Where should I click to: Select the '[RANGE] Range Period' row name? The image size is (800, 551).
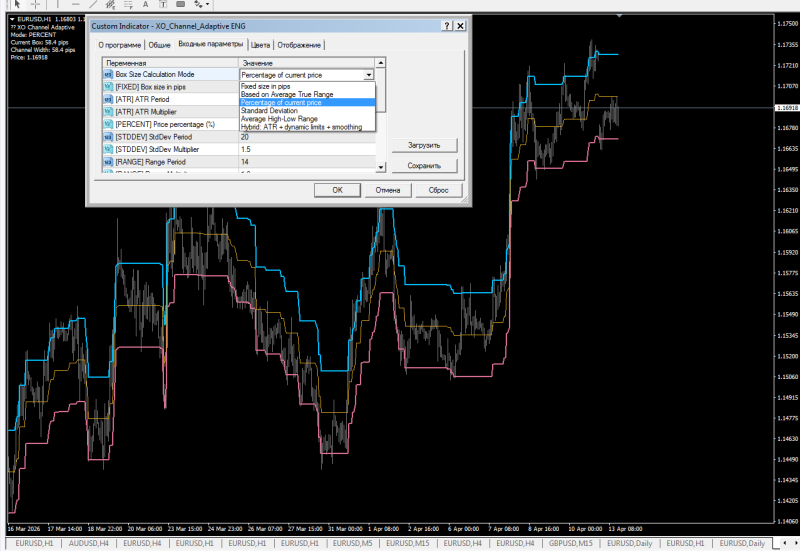click(151, 162)
